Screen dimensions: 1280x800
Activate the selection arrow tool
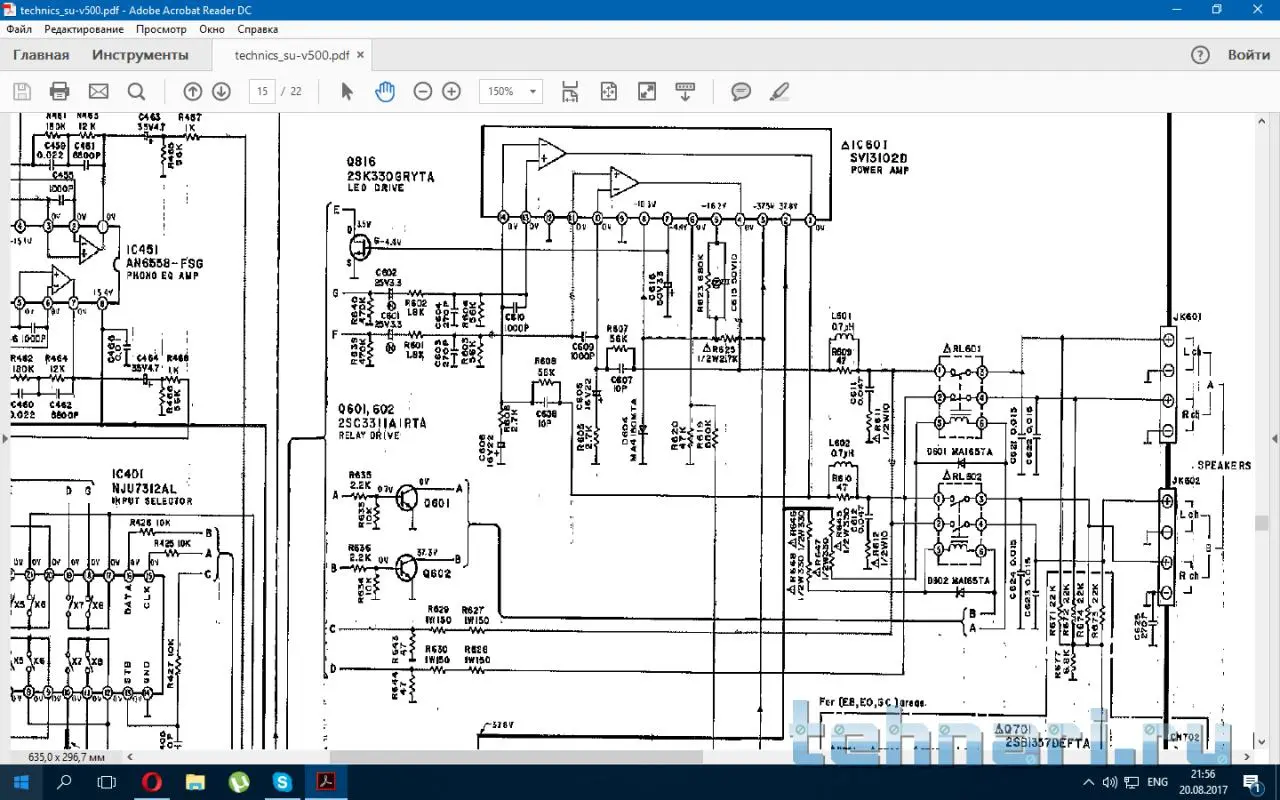pyautogui.click(x=347, y=92)
